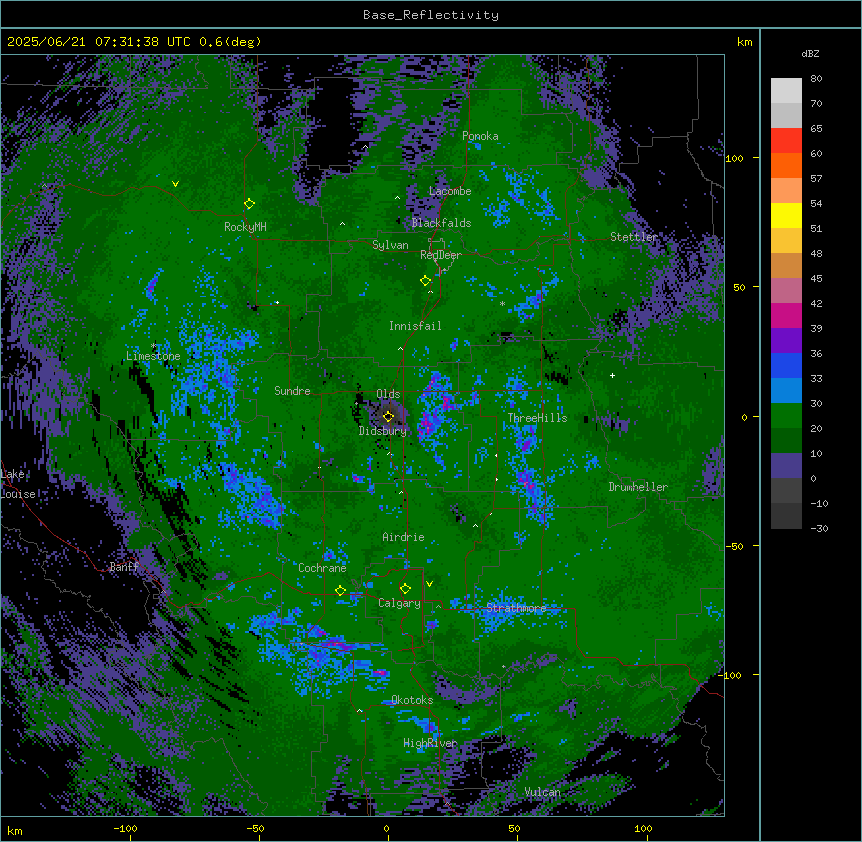Select the -50 tick on the right axis
862x842 pixels.
tap(734, 546)
